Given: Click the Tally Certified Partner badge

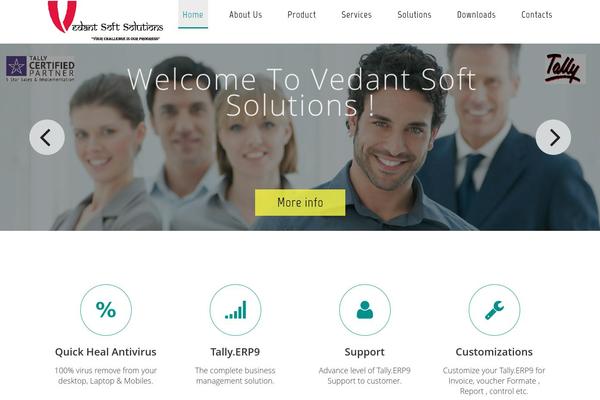Looking at the screenshot, I should [40, 68].
